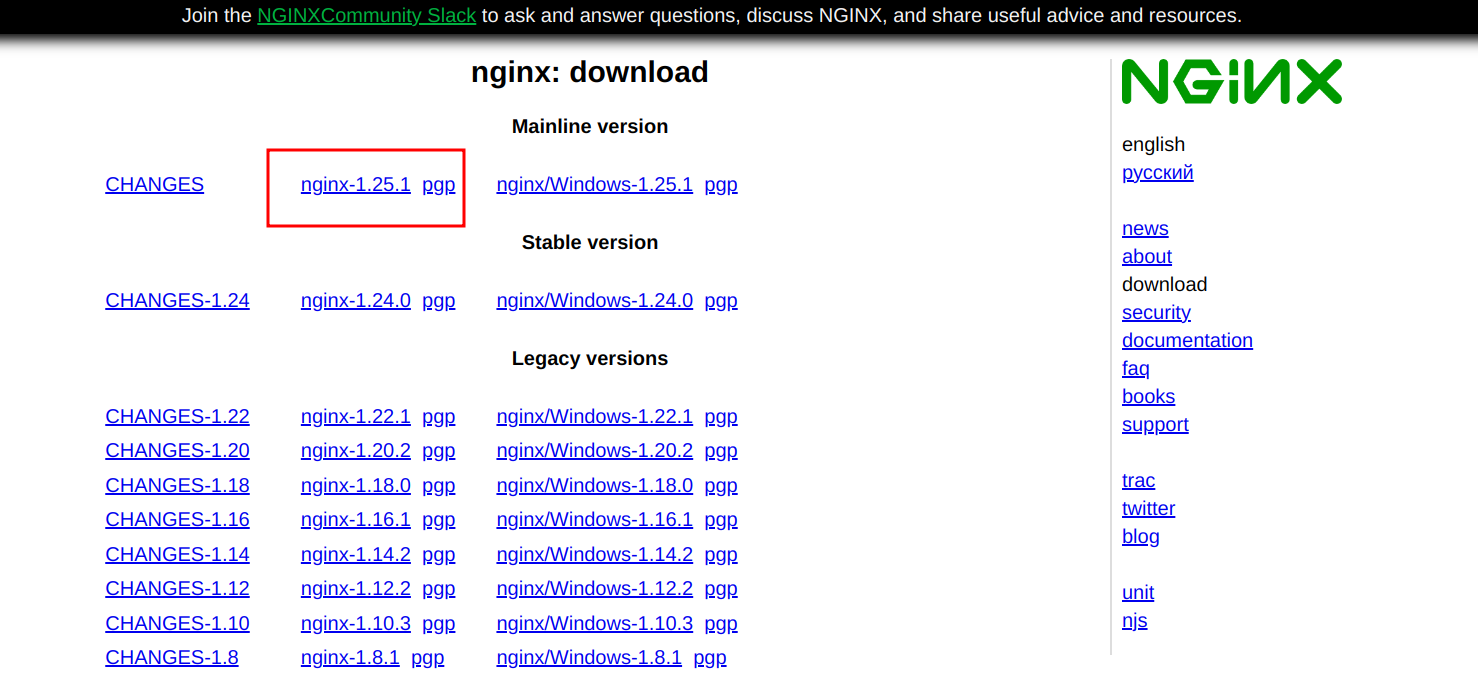Image resolution: width=1478 pixels, height=678 pixels.
Task: Open pgp signature for nginx-1.22.1
Action: pos(439,416)
